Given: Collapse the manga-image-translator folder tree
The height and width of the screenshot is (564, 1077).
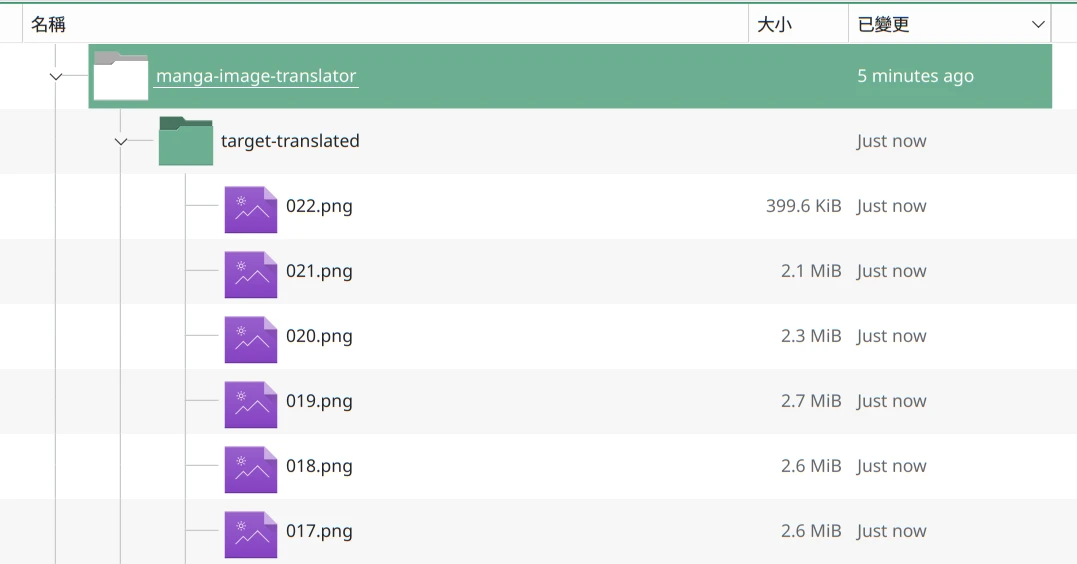Looking at the screenshot, I should pyautogui.click(x=56, y=77).
